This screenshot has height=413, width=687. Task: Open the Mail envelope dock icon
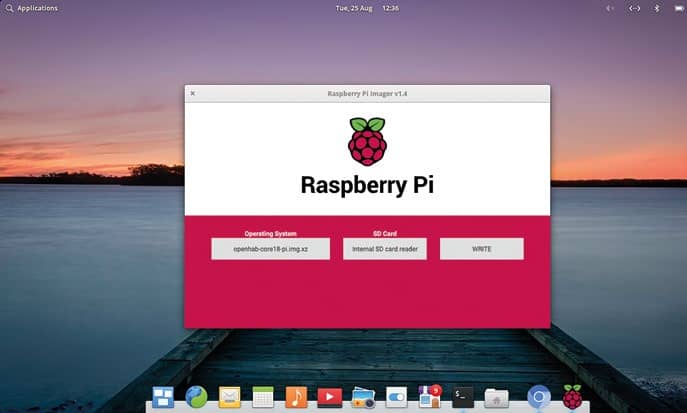[230, 397]
